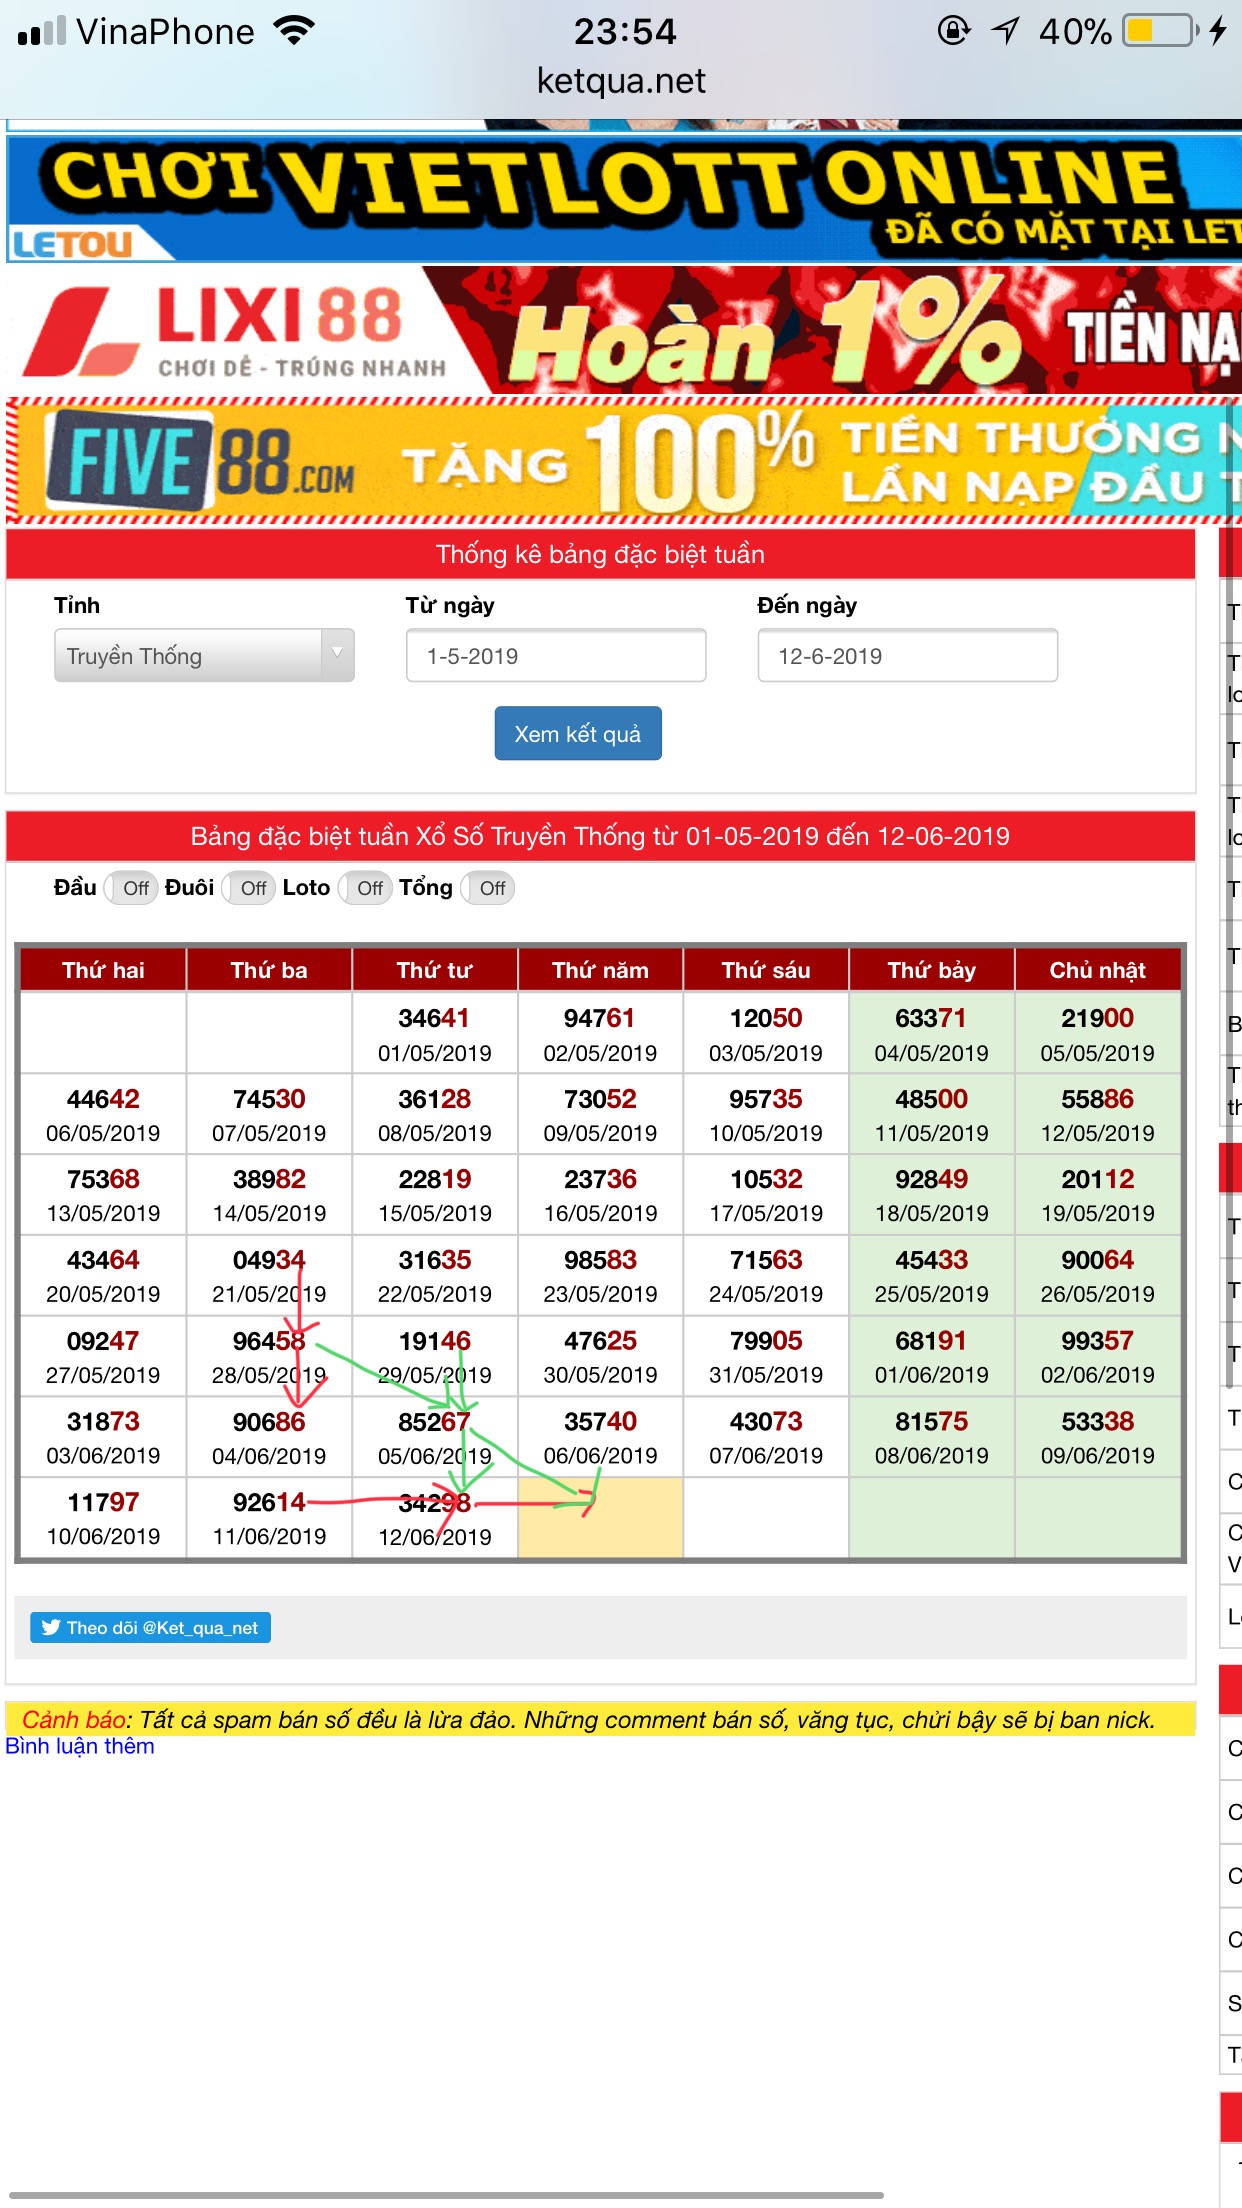Image resolution: width=1242 pixels, height=2208 pixels.
Task: Open the LIXI88 advertisement banner
Action: 624,331
